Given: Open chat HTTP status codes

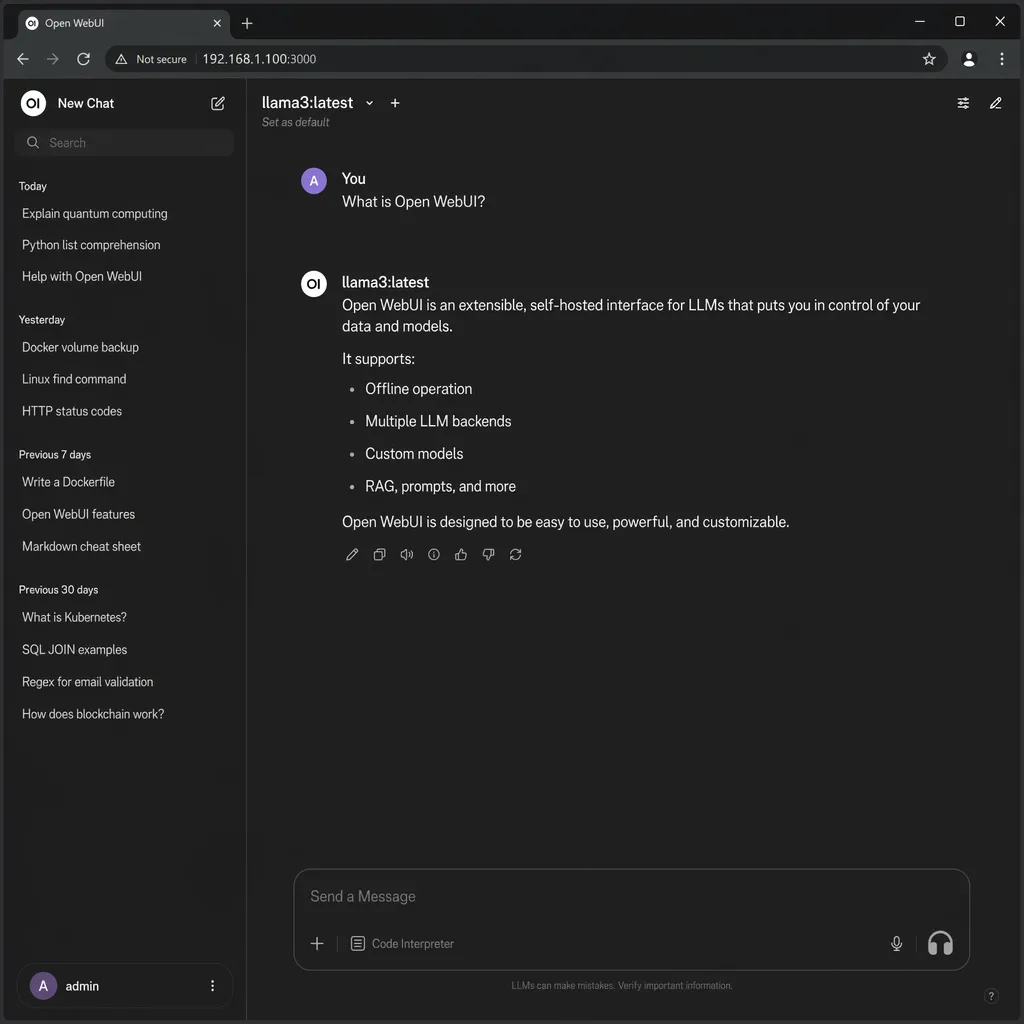Looking at the screenshot, I should pyautogui.click(x=72, y=411).
